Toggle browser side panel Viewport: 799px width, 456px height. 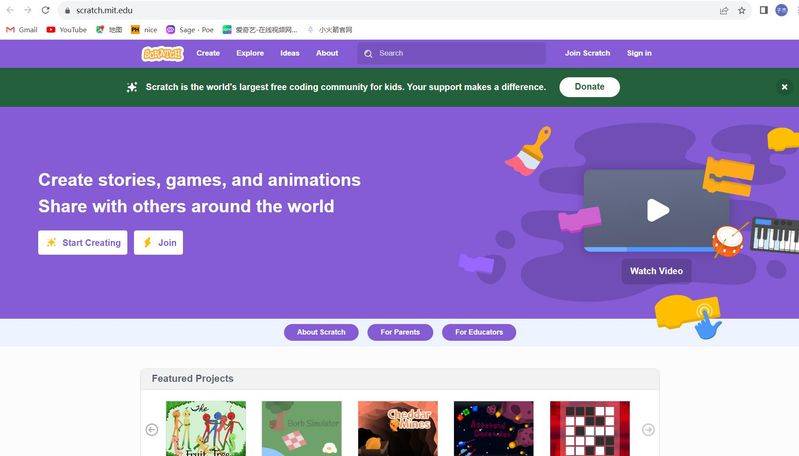(763, 10)
